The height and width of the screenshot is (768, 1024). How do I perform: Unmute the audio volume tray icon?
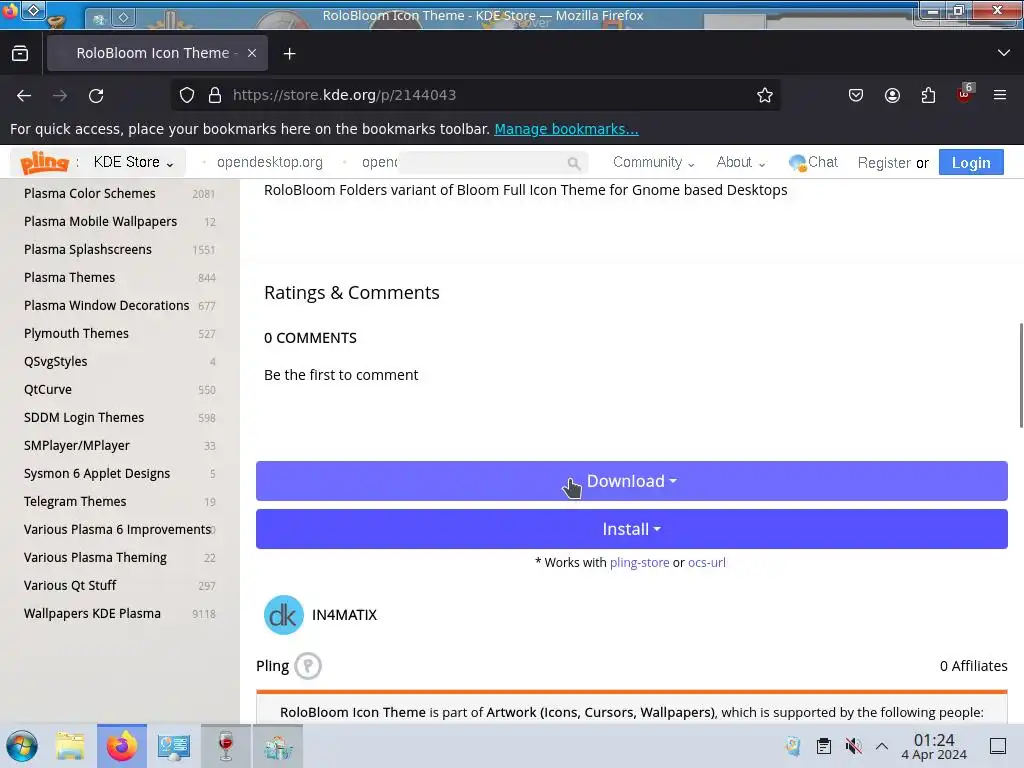853,746
